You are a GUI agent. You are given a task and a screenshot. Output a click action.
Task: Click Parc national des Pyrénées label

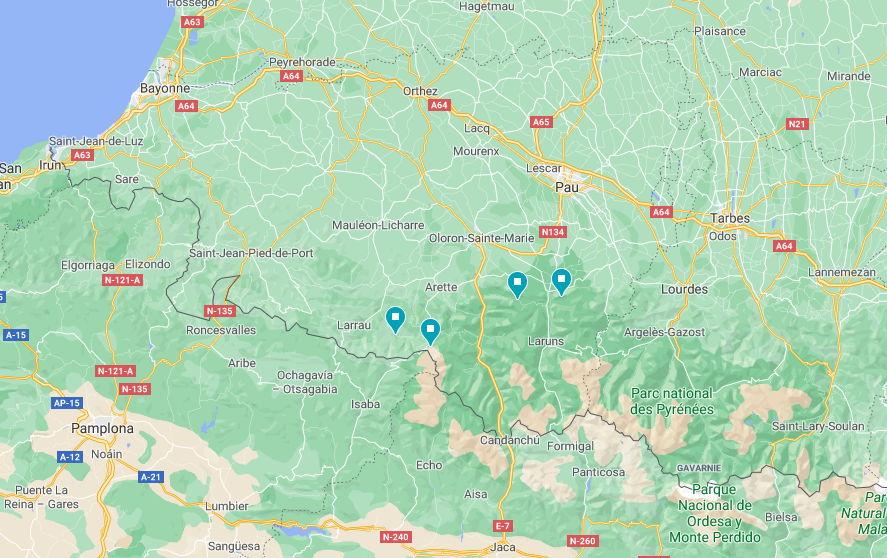(672, 401)
